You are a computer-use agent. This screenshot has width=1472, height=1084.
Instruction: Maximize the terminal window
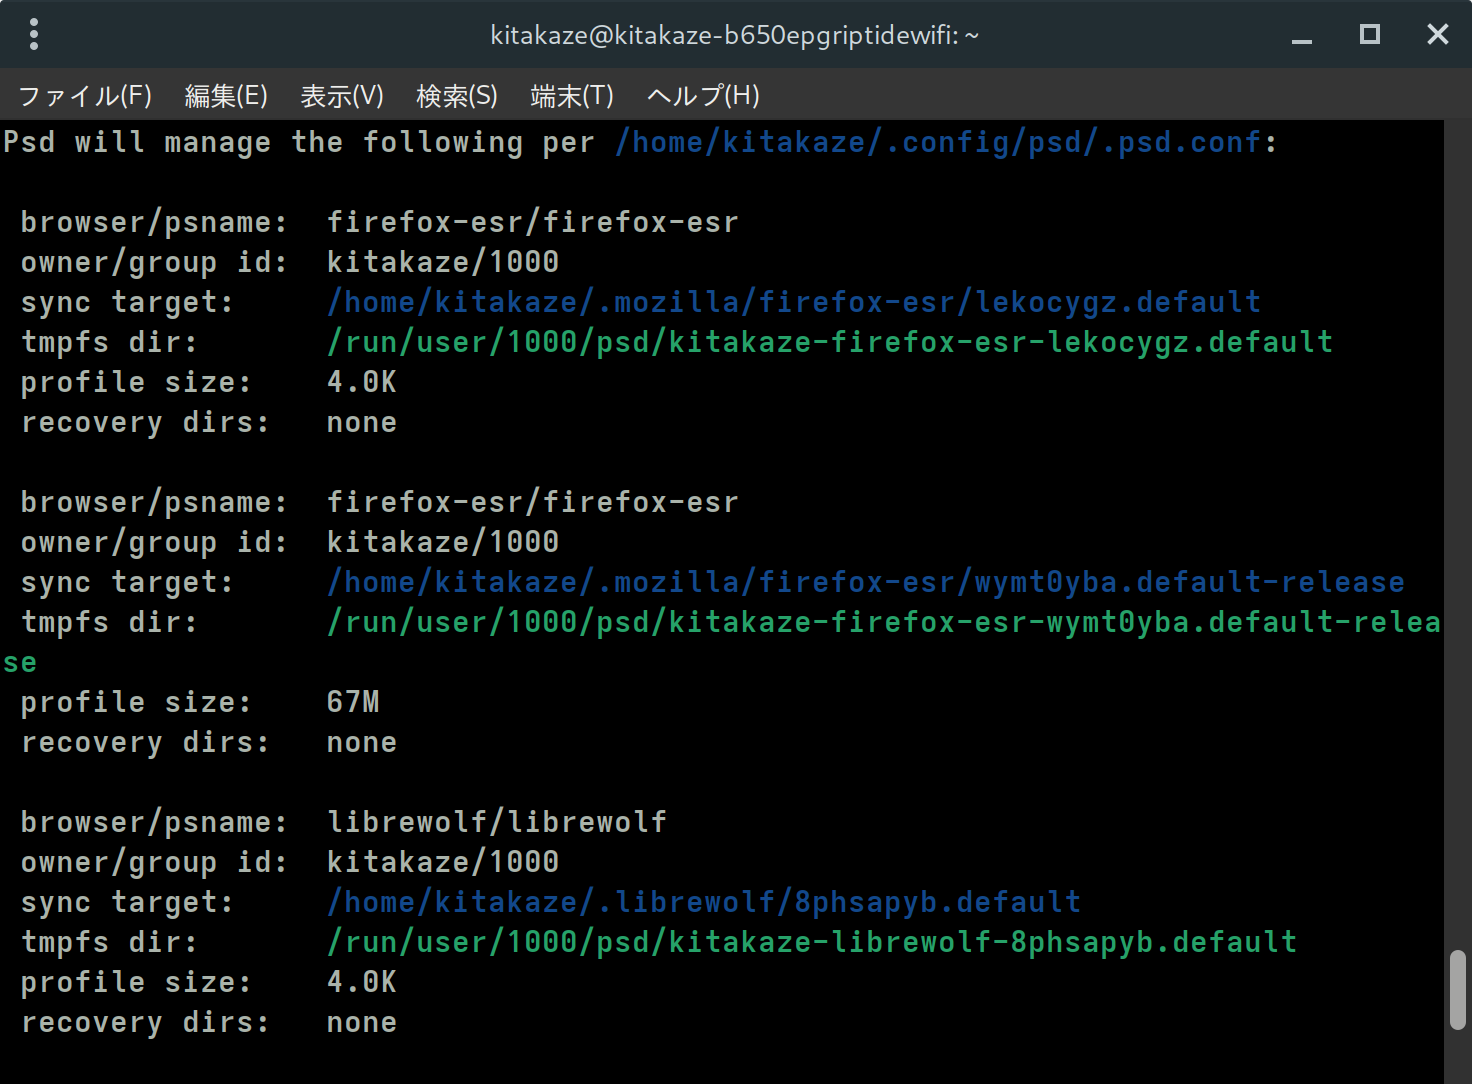tap(1370, 35)
